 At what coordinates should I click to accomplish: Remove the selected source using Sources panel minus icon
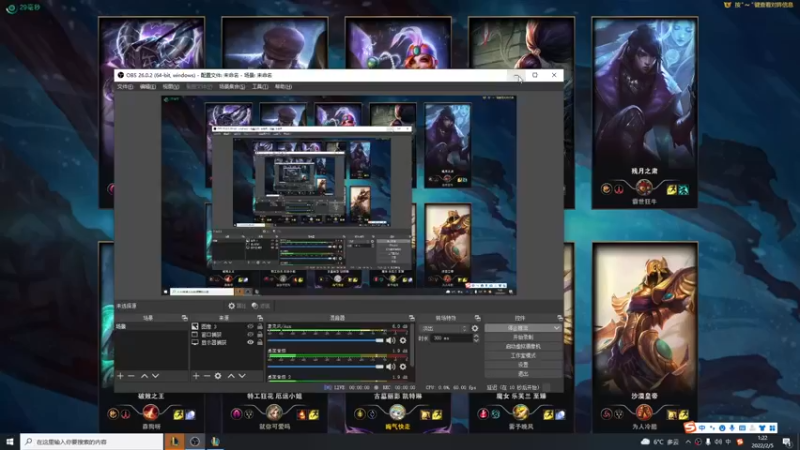coord(207,376)
